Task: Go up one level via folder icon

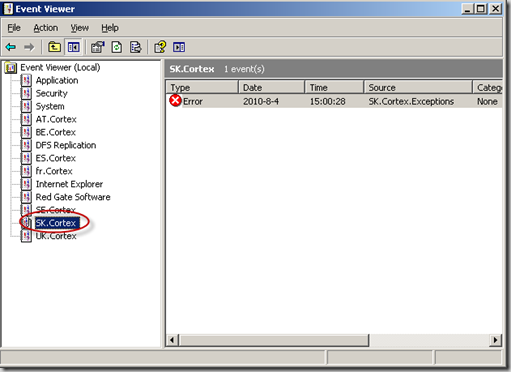Action: click(x=54, y=47)
